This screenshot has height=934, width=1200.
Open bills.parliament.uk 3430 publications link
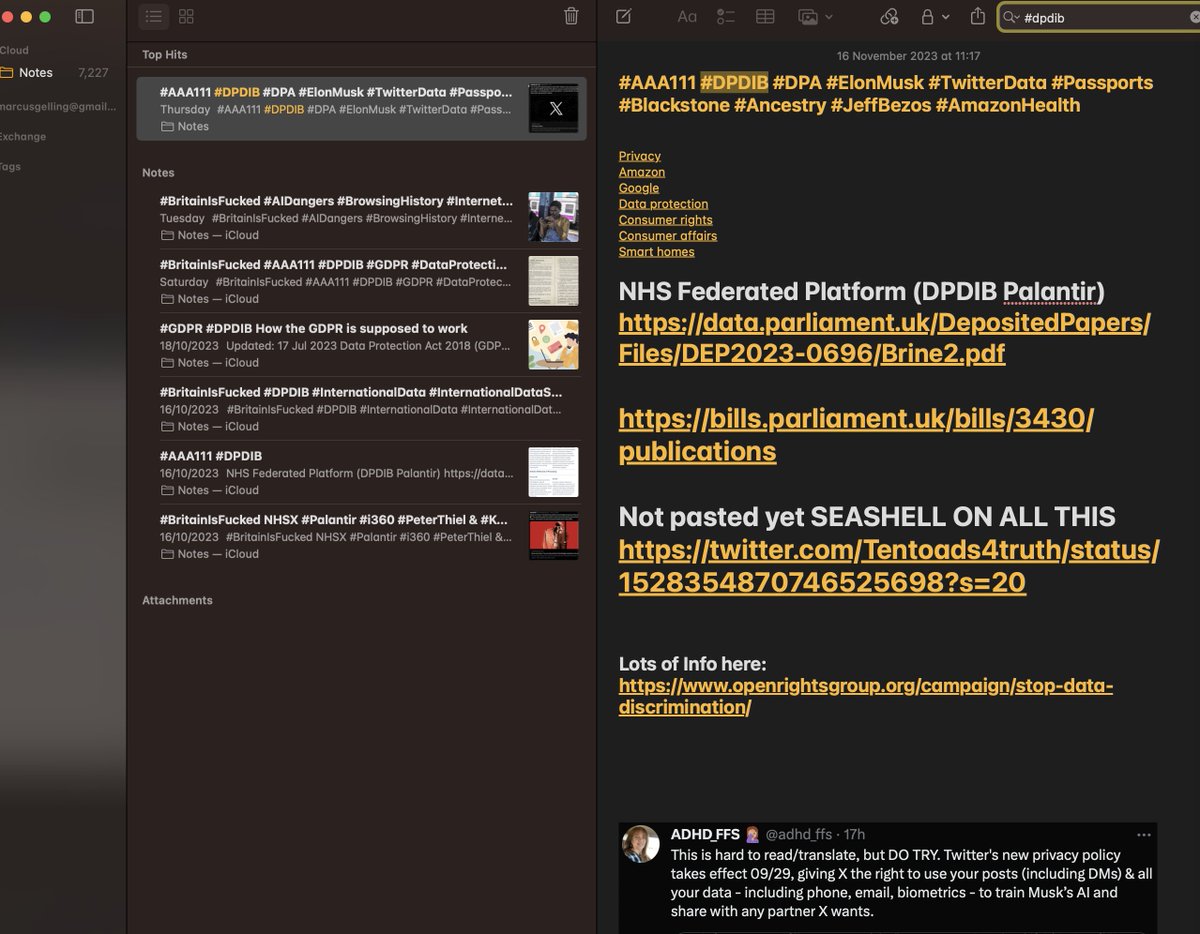(x=856, y=434)
